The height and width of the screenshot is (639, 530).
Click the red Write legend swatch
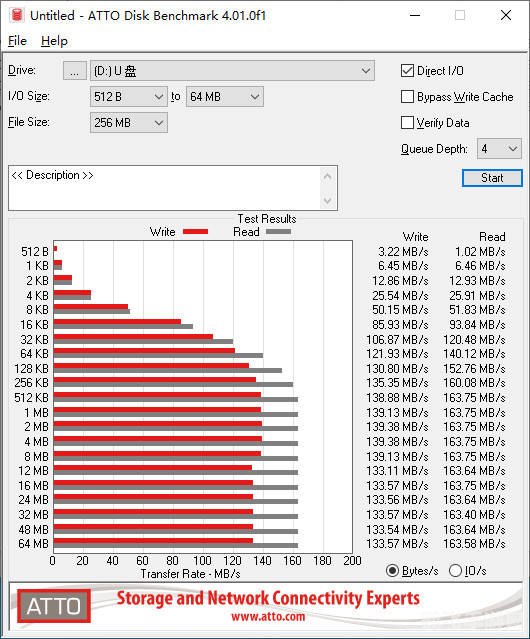pos(196,231)
